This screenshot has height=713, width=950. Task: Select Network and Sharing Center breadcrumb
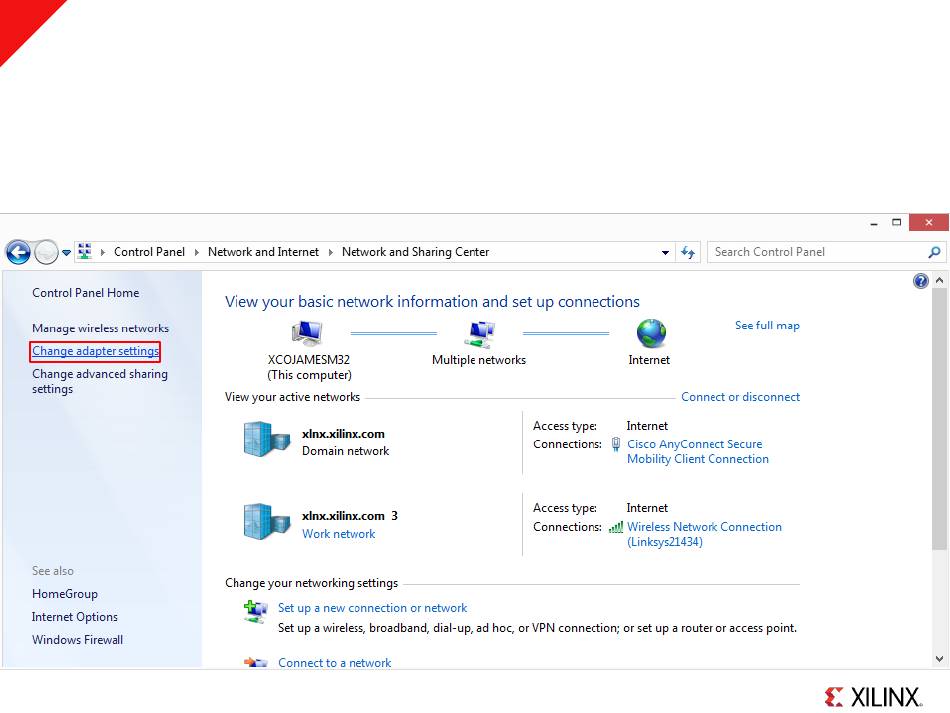tap(415, 252)
